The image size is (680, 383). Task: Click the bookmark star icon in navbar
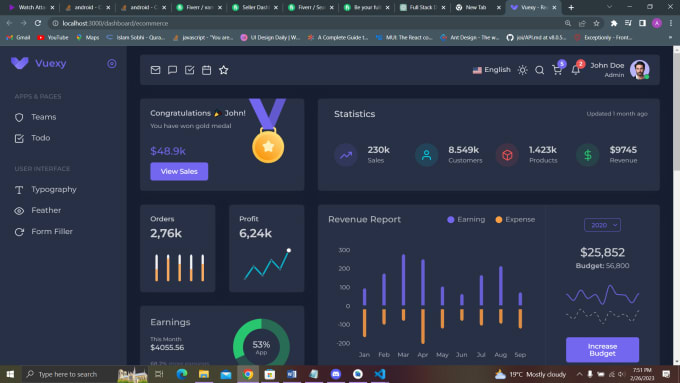223,70
